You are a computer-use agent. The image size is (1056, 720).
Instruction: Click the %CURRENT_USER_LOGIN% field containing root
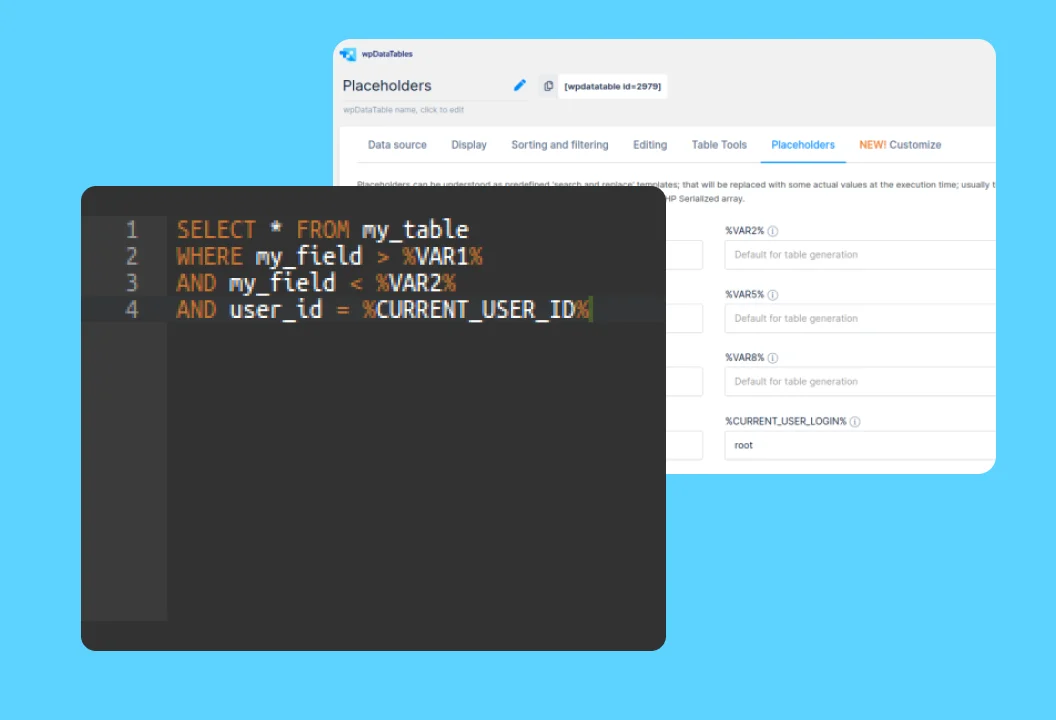click(860, 445)
